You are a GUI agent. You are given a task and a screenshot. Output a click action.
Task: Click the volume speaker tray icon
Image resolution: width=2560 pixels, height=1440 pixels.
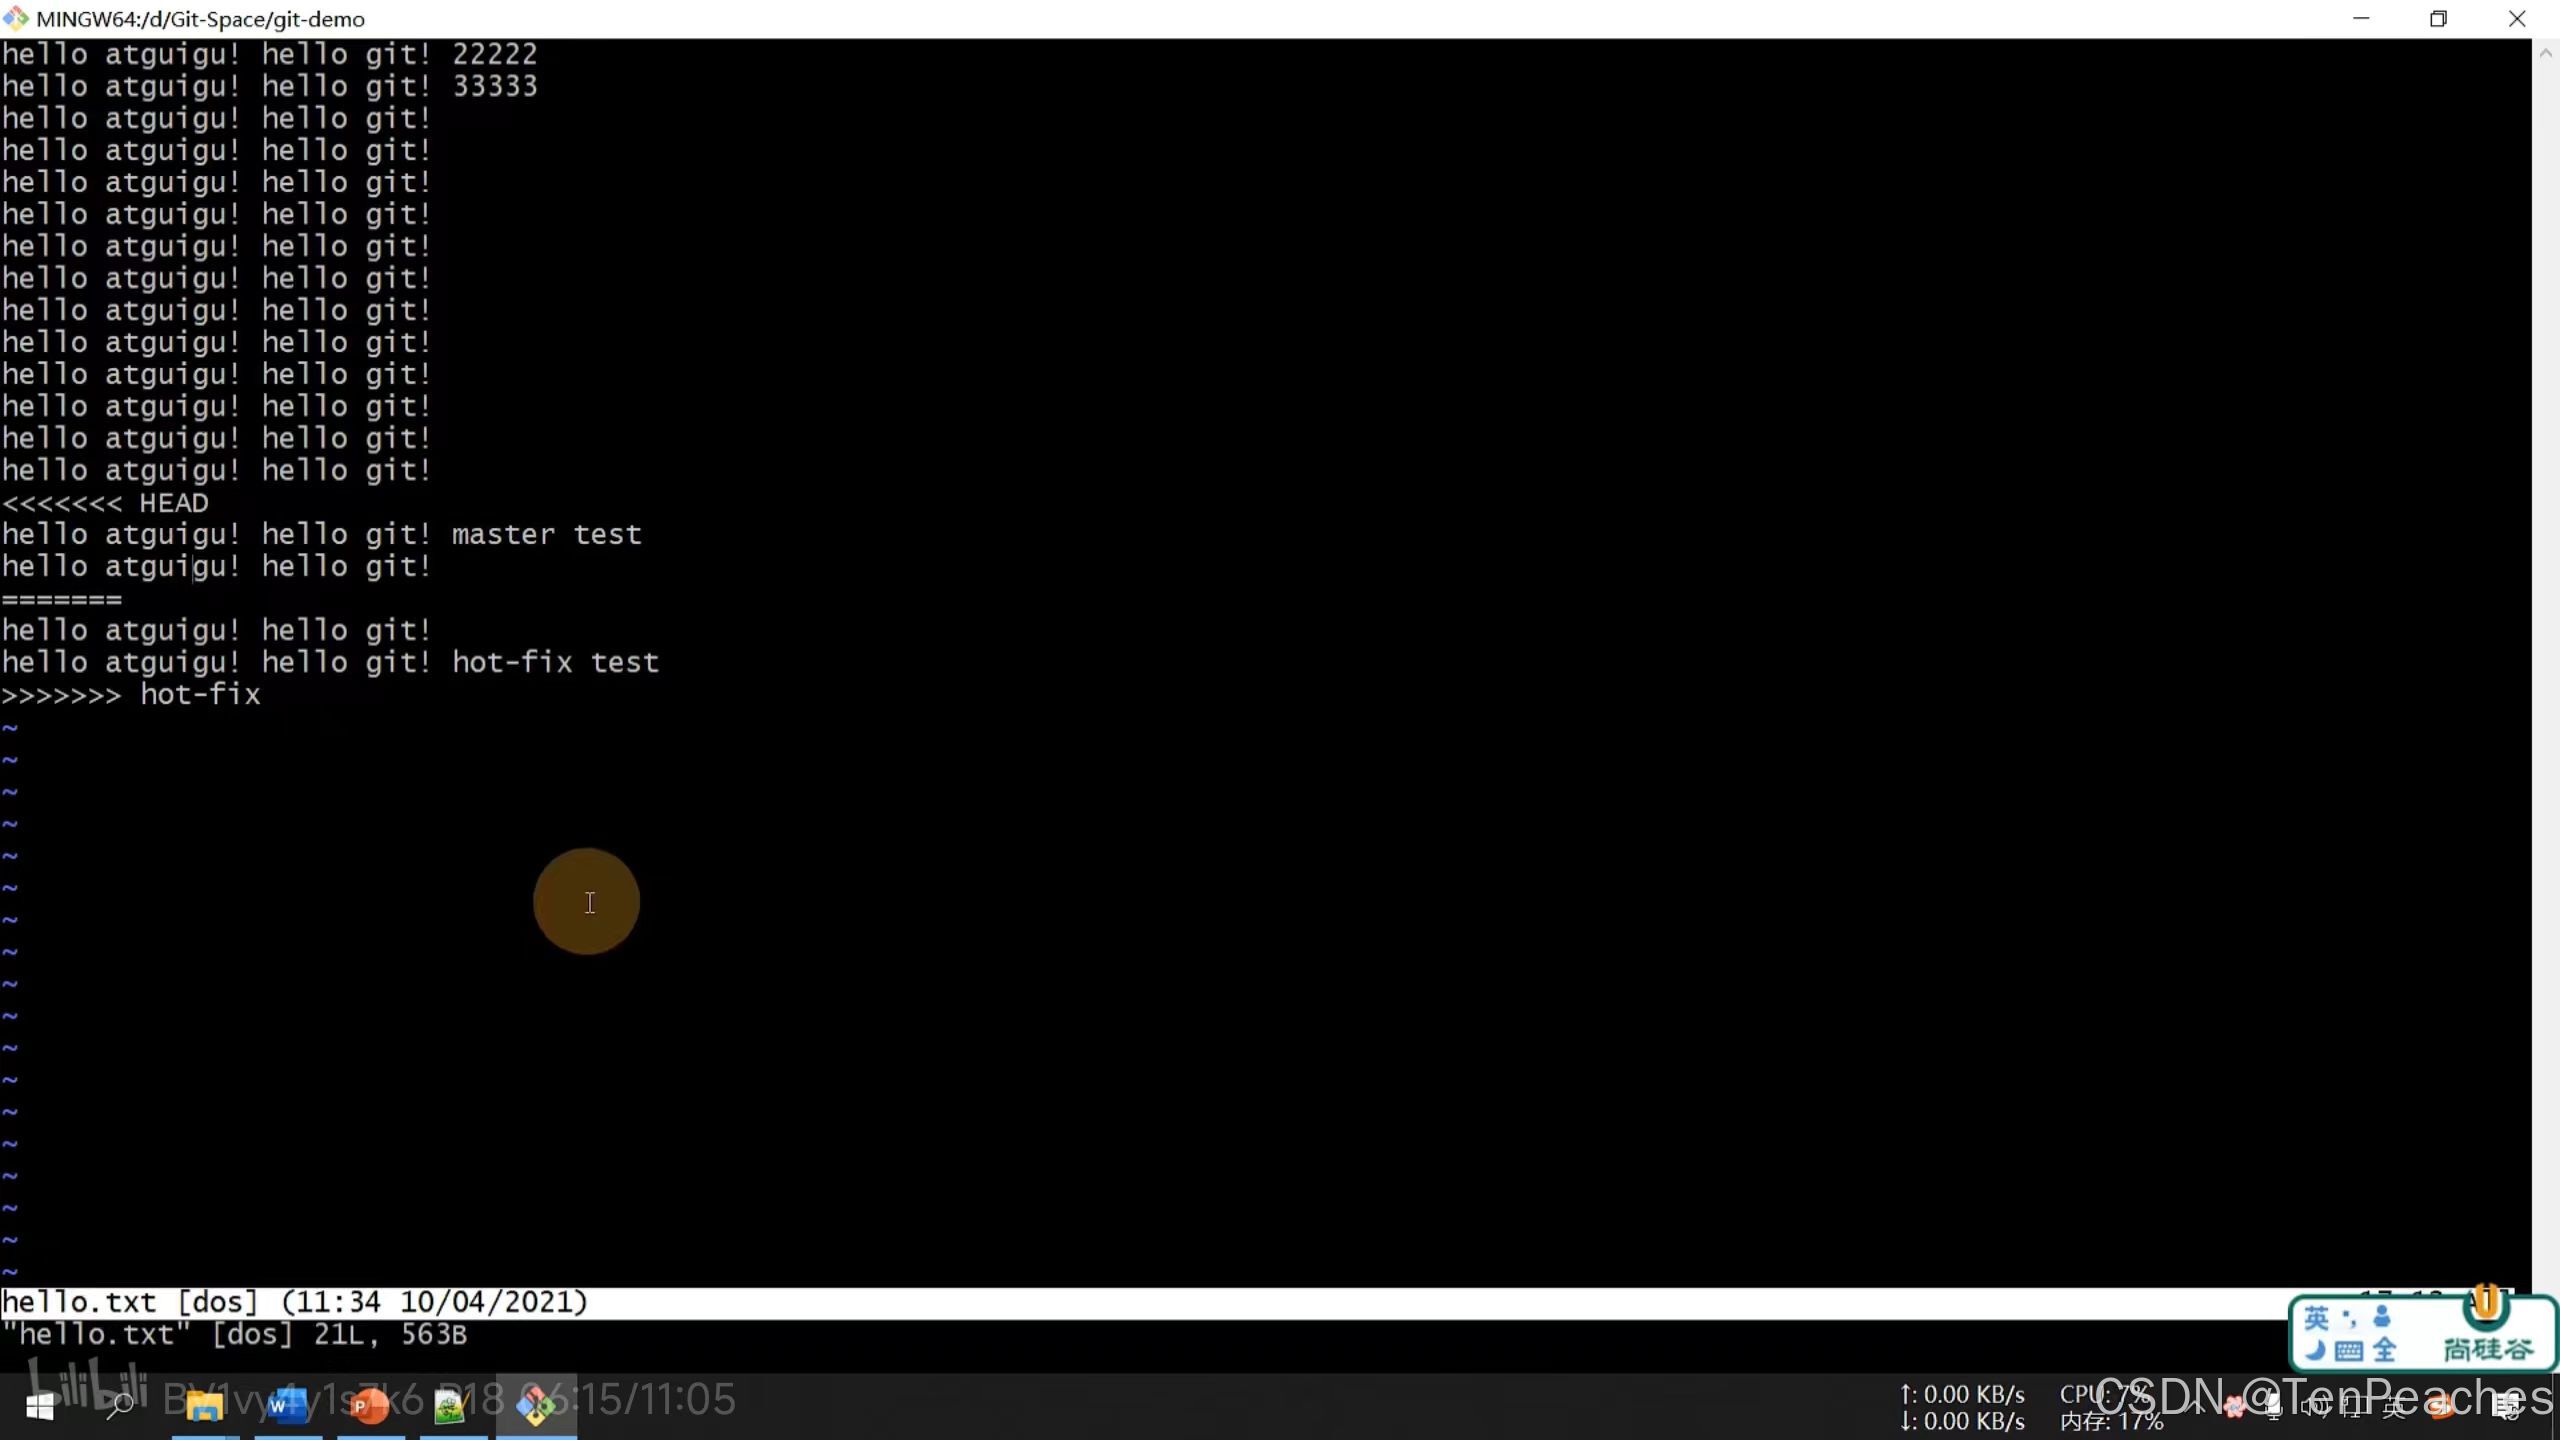2312,1407
